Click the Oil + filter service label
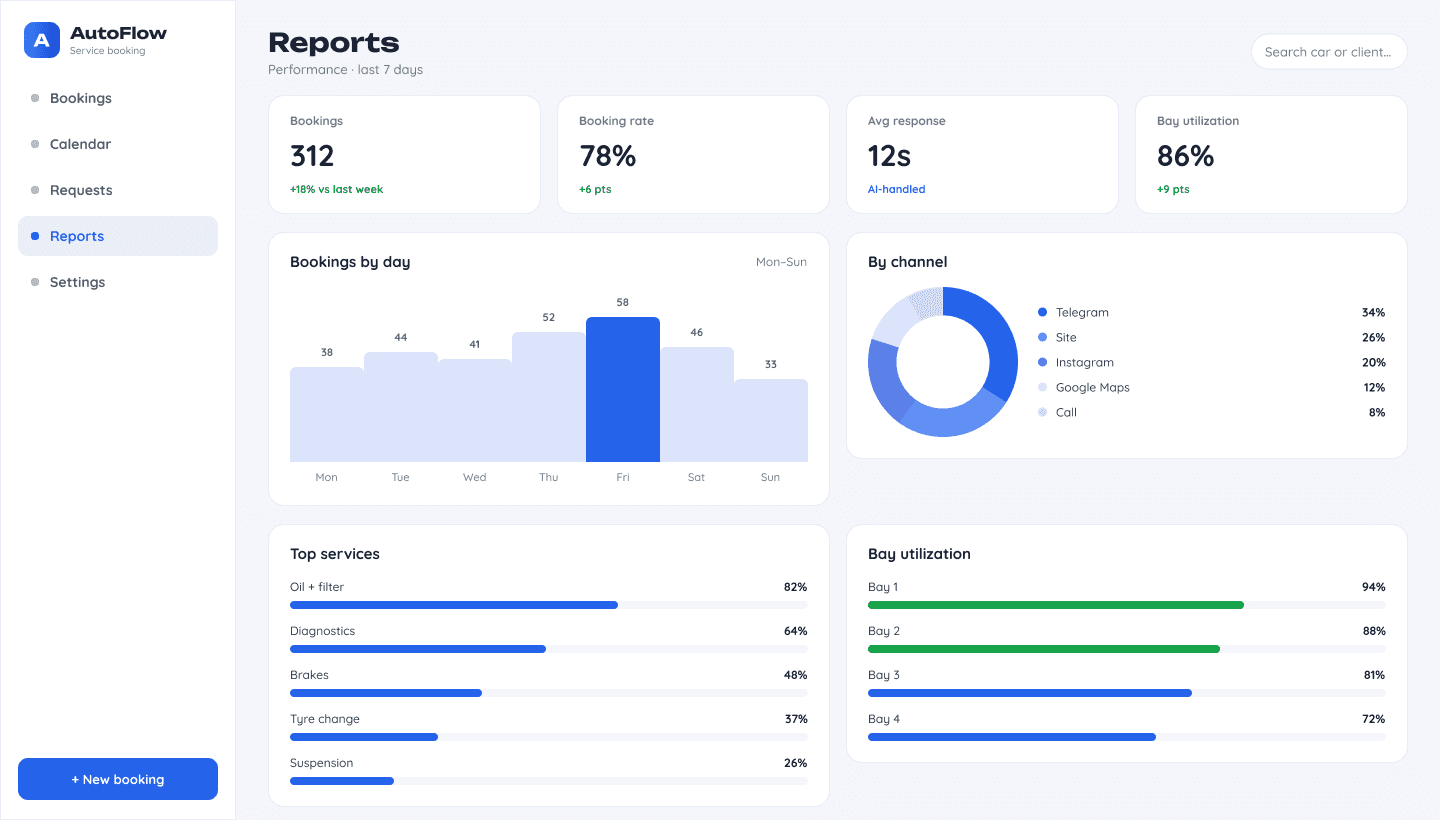Screen dimensions: 1440x820 [317, 587]
